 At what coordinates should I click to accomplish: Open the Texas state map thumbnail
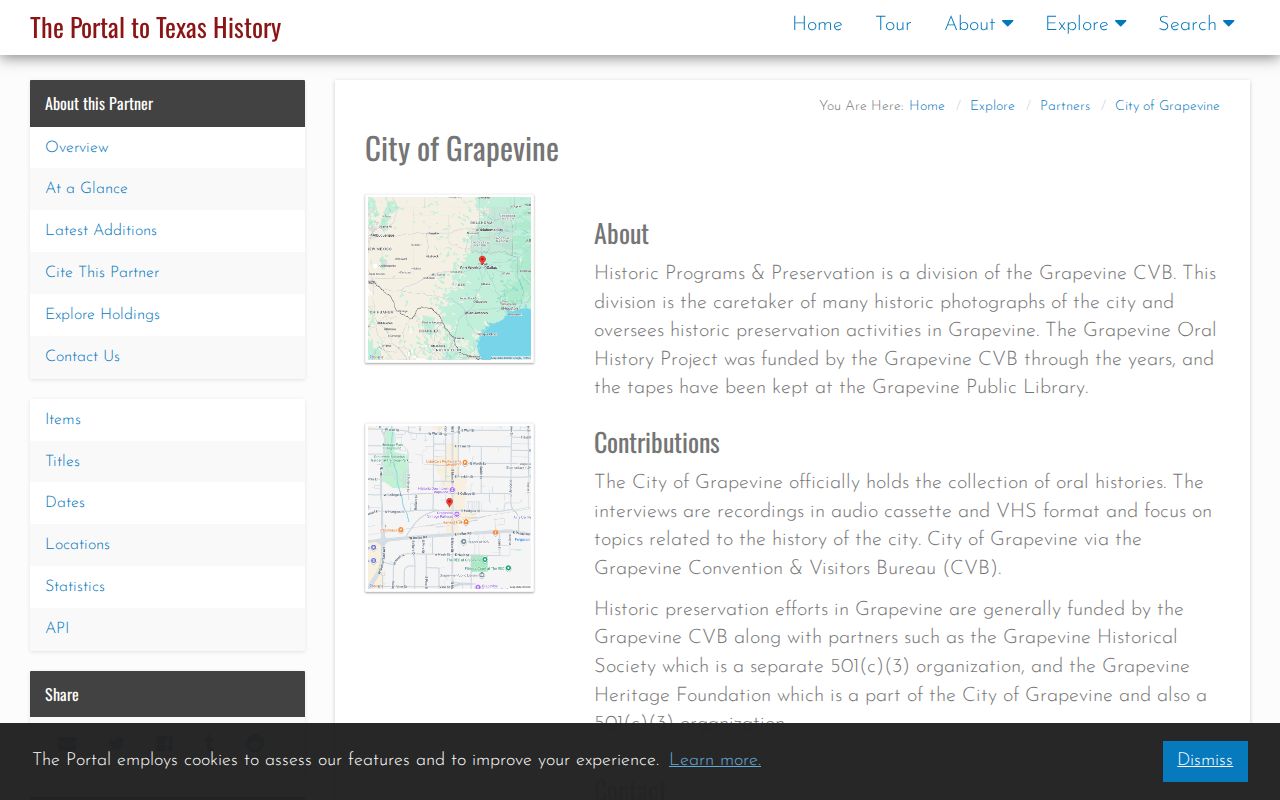tap(449, 278)
